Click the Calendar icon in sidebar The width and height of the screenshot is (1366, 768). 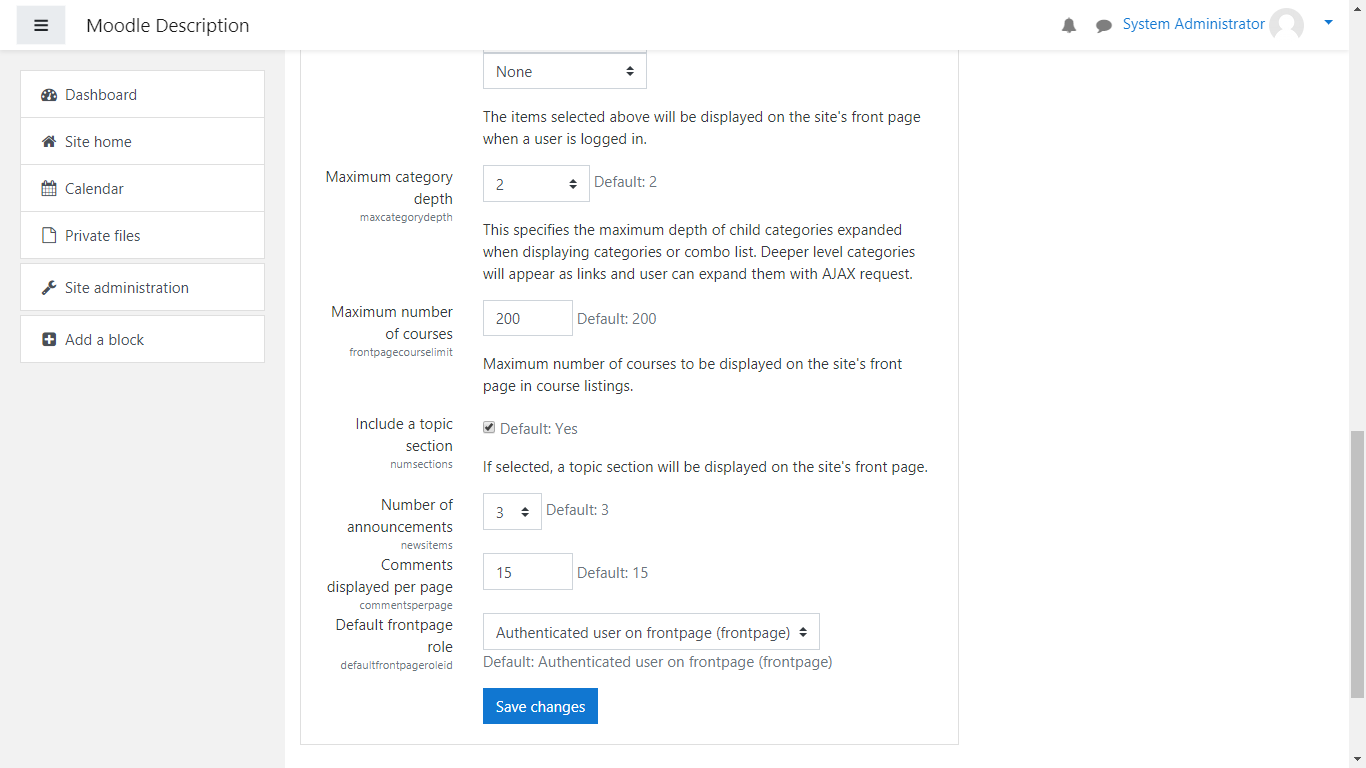[49, 189]
